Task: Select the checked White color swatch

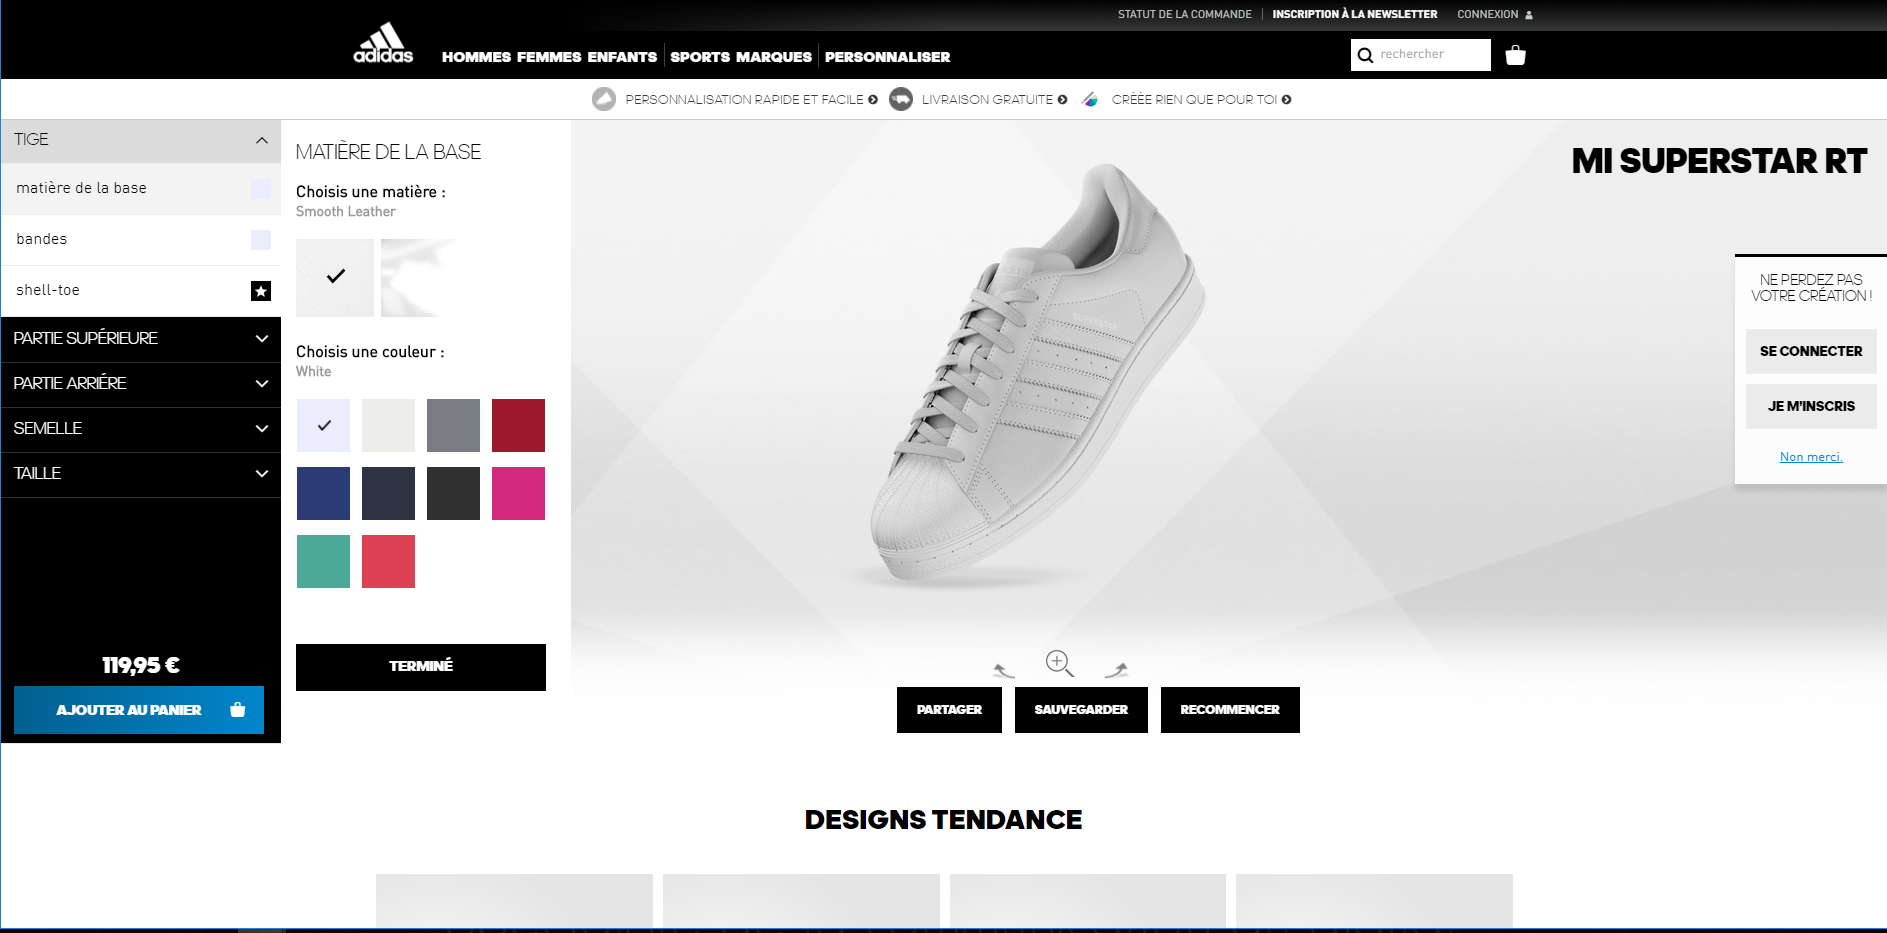Action: point(323,425)
